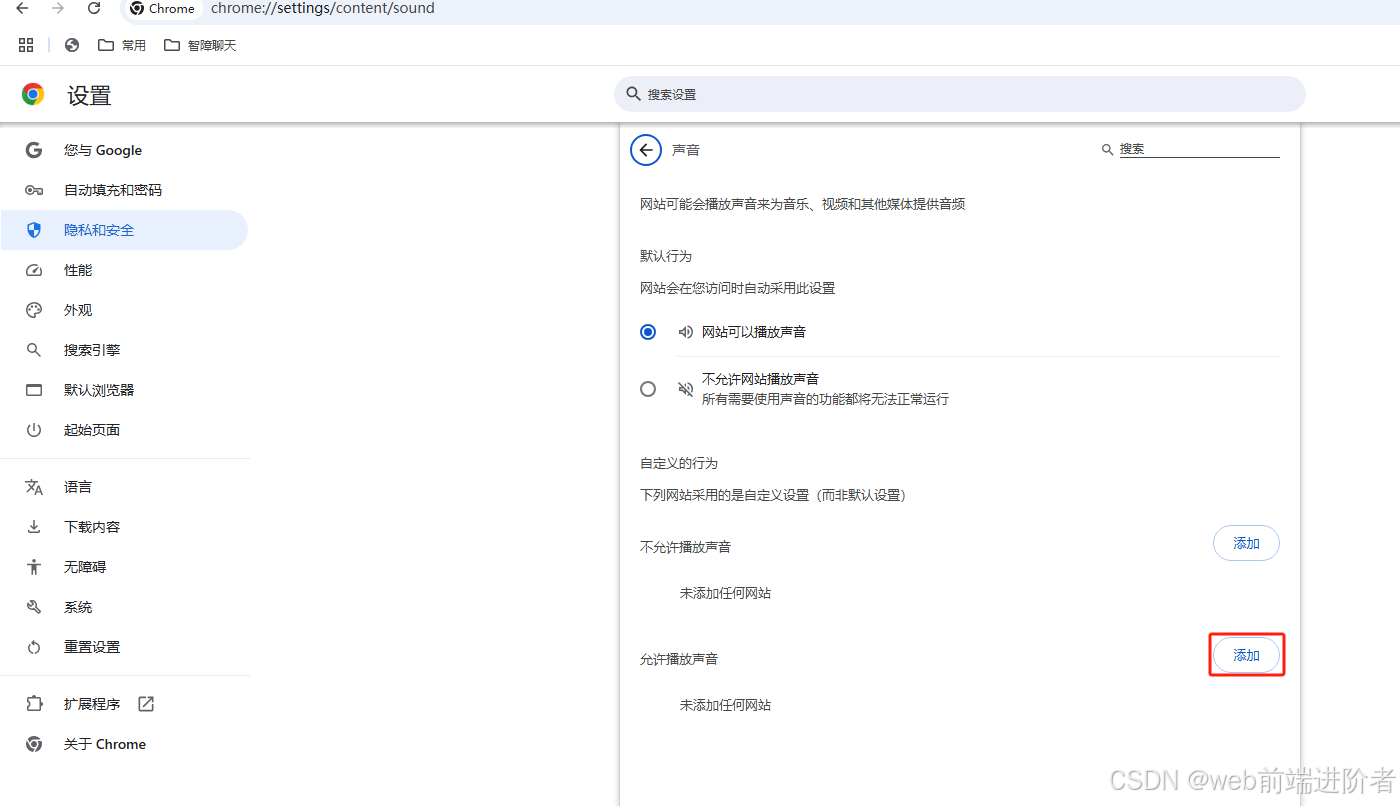The height and width of the screenshot is (806, 1400).
Task: Click the shield icon beside 隐私和安全
Action: click(33, 229)
